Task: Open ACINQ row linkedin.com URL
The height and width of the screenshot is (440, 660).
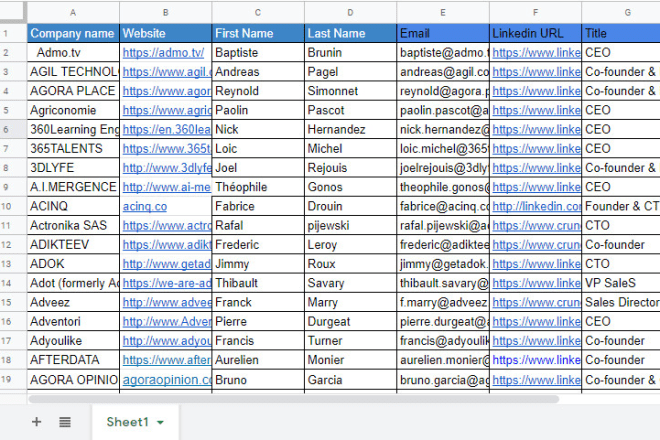Action: 537,206
